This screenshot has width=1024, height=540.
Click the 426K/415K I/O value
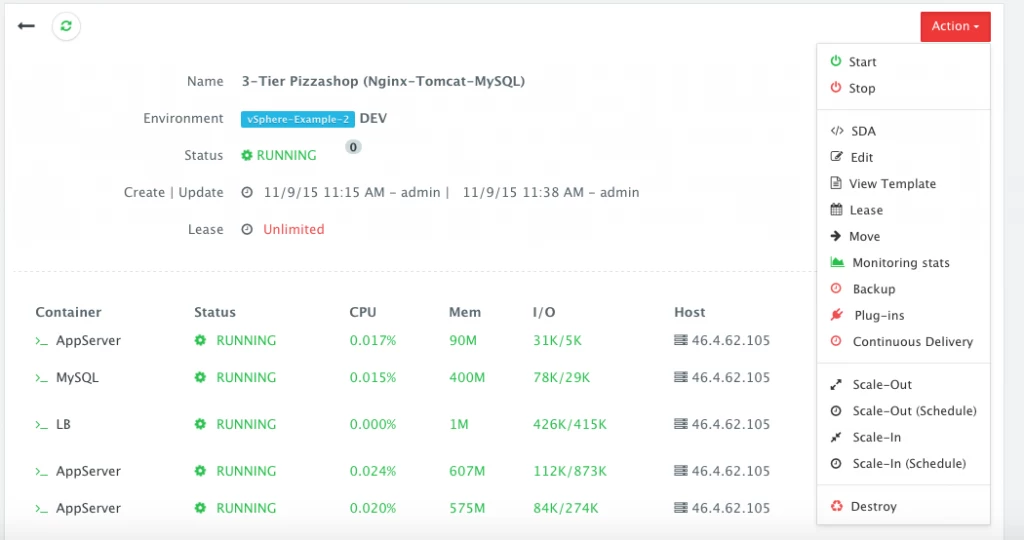click(x=569, y=424)
